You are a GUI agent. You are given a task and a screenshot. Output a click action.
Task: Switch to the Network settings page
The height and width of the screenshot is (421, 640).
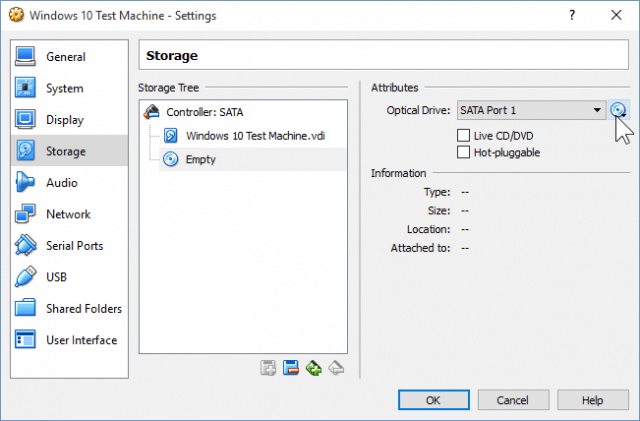click(x=69, y=214)
